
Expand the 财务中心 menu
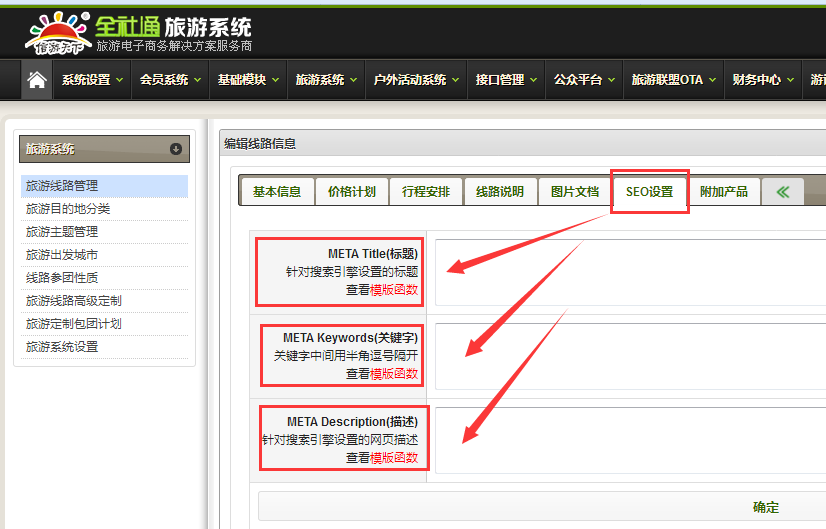(x=761, y=80)
